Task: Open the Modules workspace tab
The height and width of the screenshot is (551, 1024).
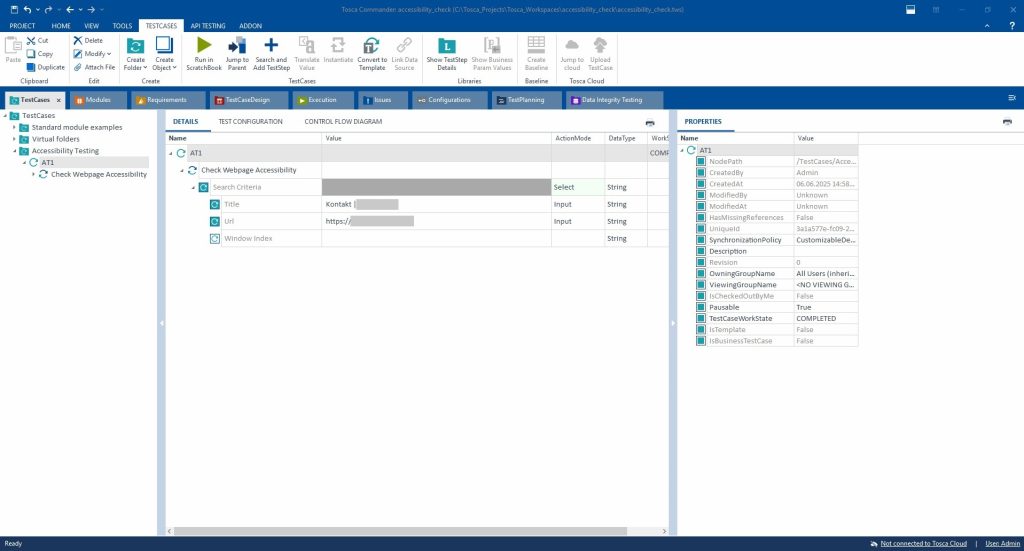Action: click(98, 100)
